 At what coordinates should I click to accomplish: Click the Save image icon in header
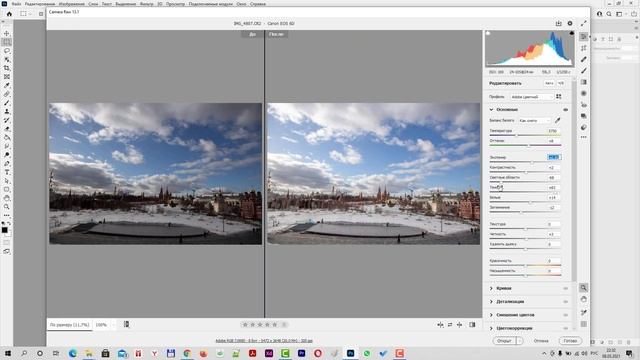[558, 24]
